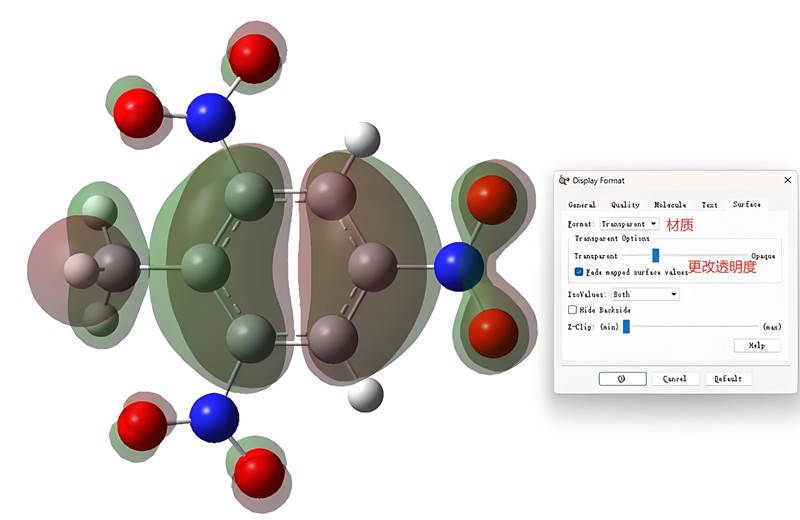Close the Display Format dialog
This screenshot has width=800, height=520.
[787, 180]
